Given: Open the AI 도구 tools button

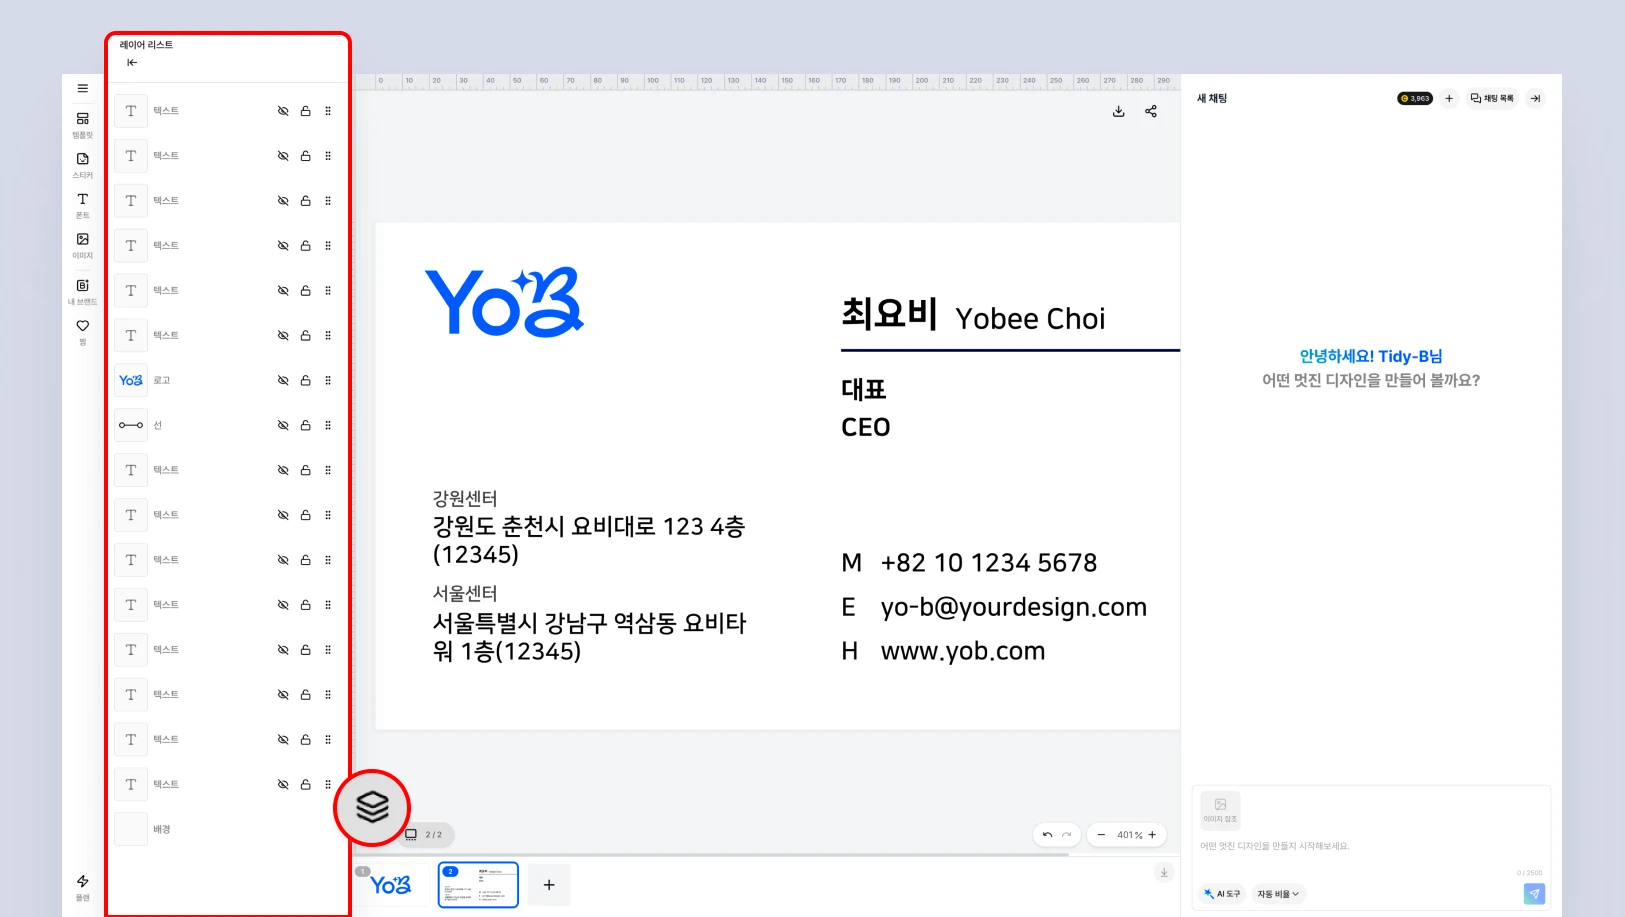Looking at the screenshot, I should [1222, 894].
